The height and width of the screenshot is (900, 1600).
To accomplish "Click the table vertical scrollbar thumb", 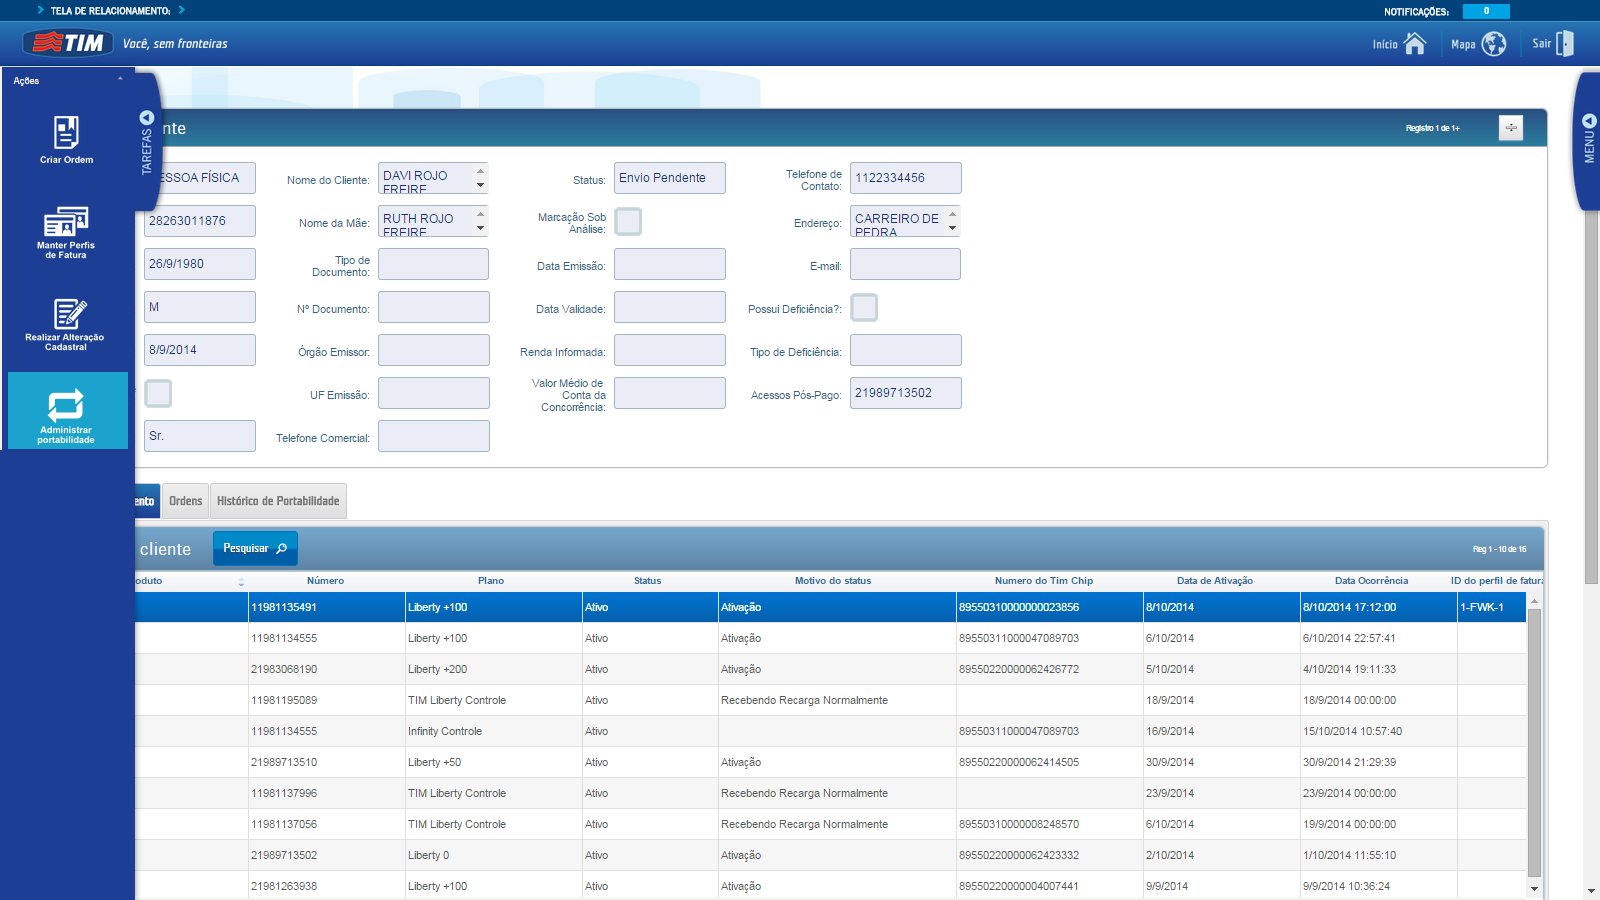I will 1534,743.
